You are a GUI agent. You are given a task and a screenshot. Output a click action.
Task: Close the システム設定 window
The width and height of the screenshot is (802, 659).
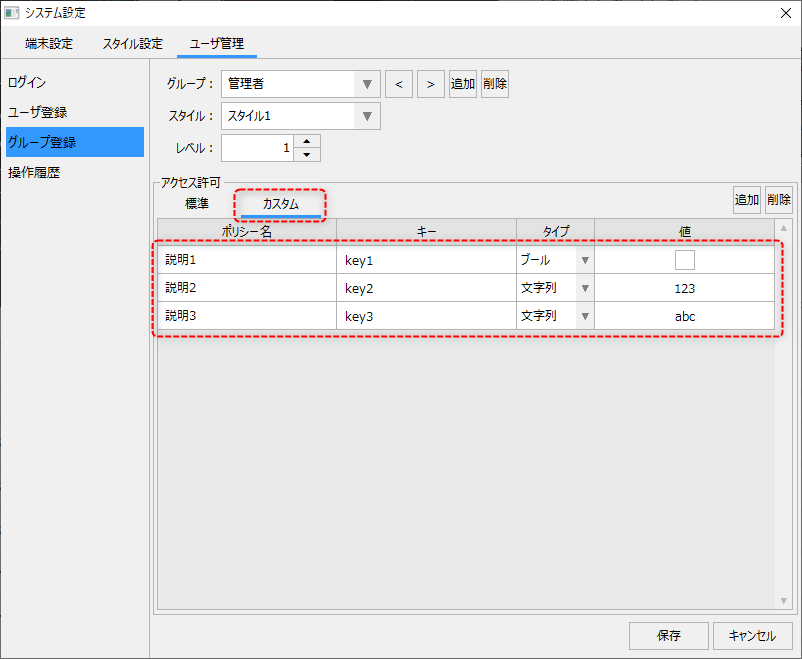pos(783,13)
